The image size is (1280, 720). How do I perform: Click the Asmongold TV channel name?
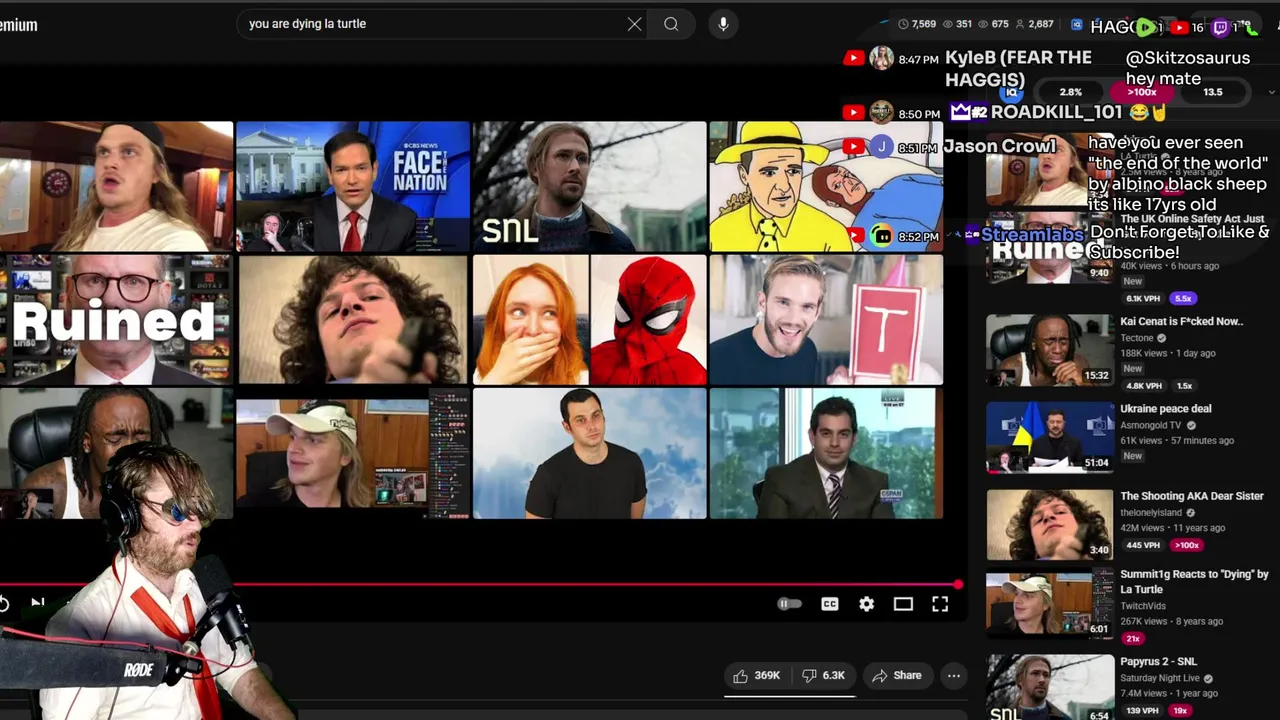tap(1153, 425)
